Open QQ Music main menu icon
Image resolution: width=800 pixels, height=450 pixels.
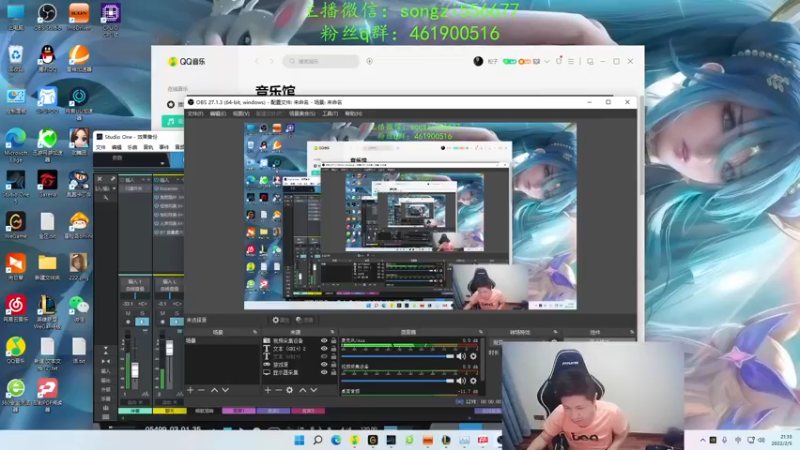571,61
